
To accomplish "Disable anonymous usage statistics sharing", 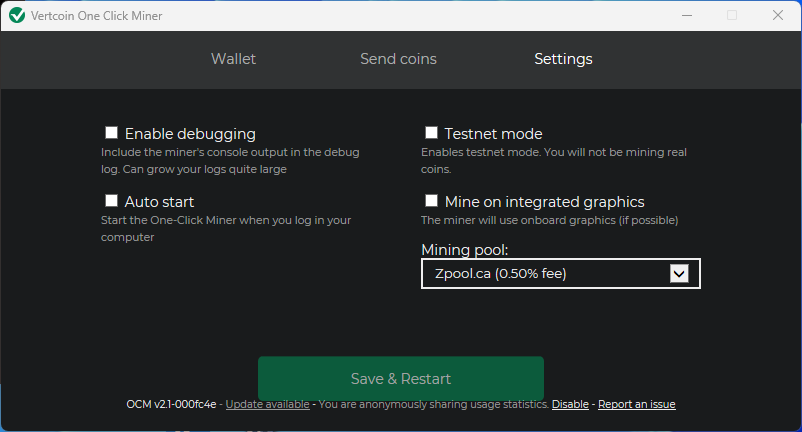I will [570, 404].
